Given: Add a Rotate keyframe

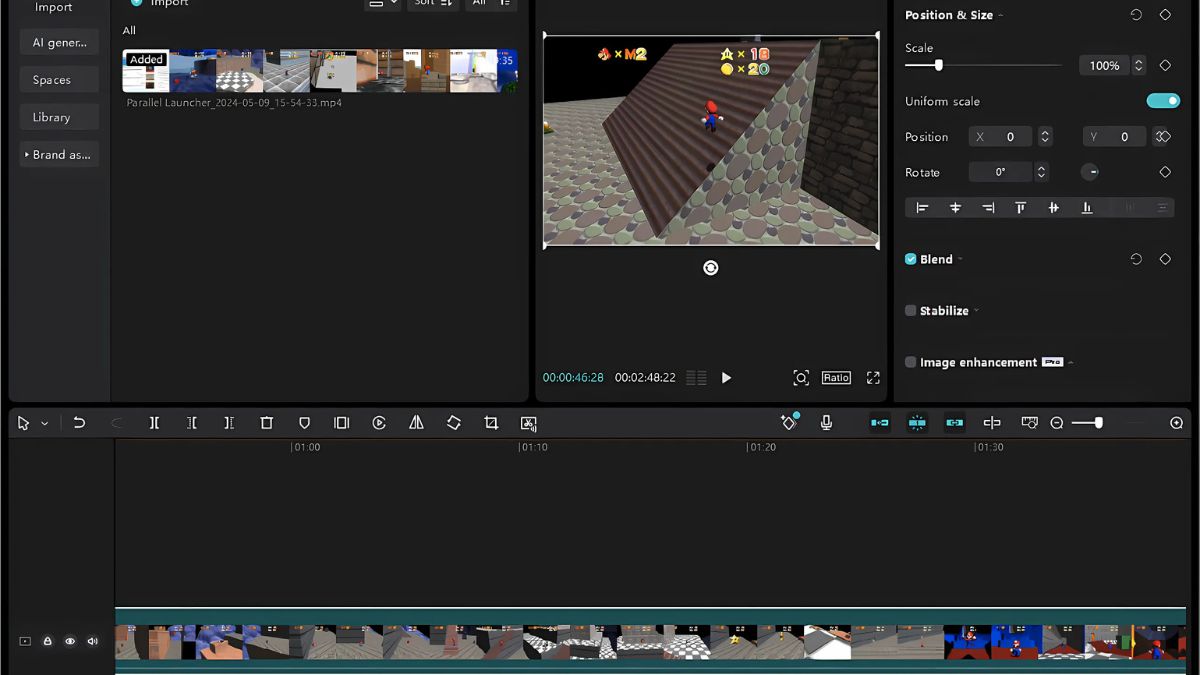Looking at the screenshot, I should pos(1165,172).
